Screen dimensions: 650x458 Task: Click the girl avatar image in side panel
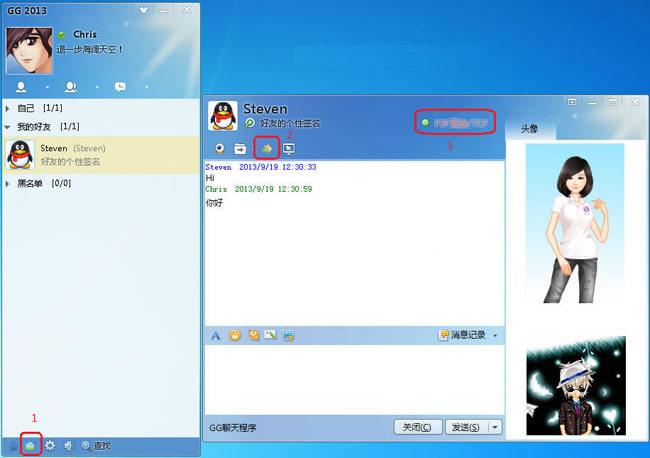pos(575,224)
